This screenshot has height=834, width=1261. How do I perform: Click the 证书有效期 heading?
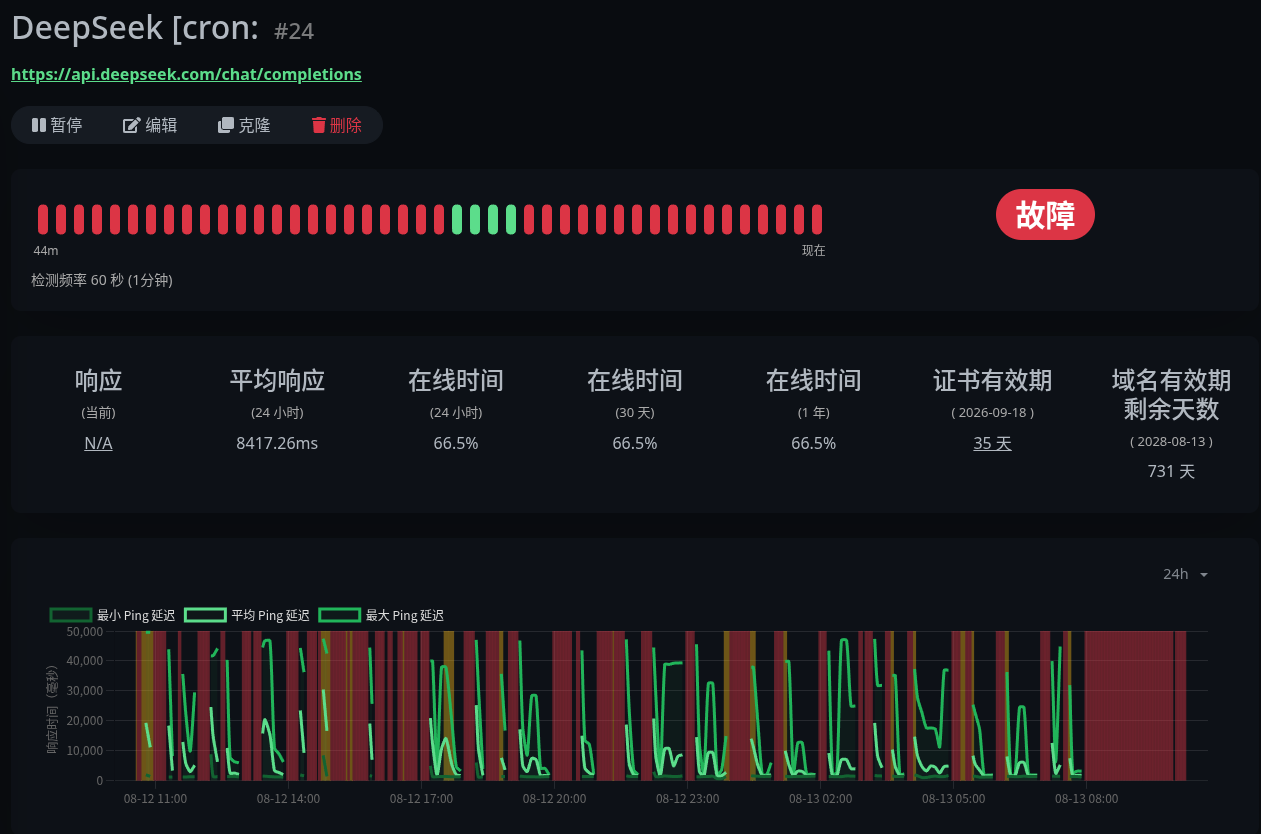click(x=992, y=380)
